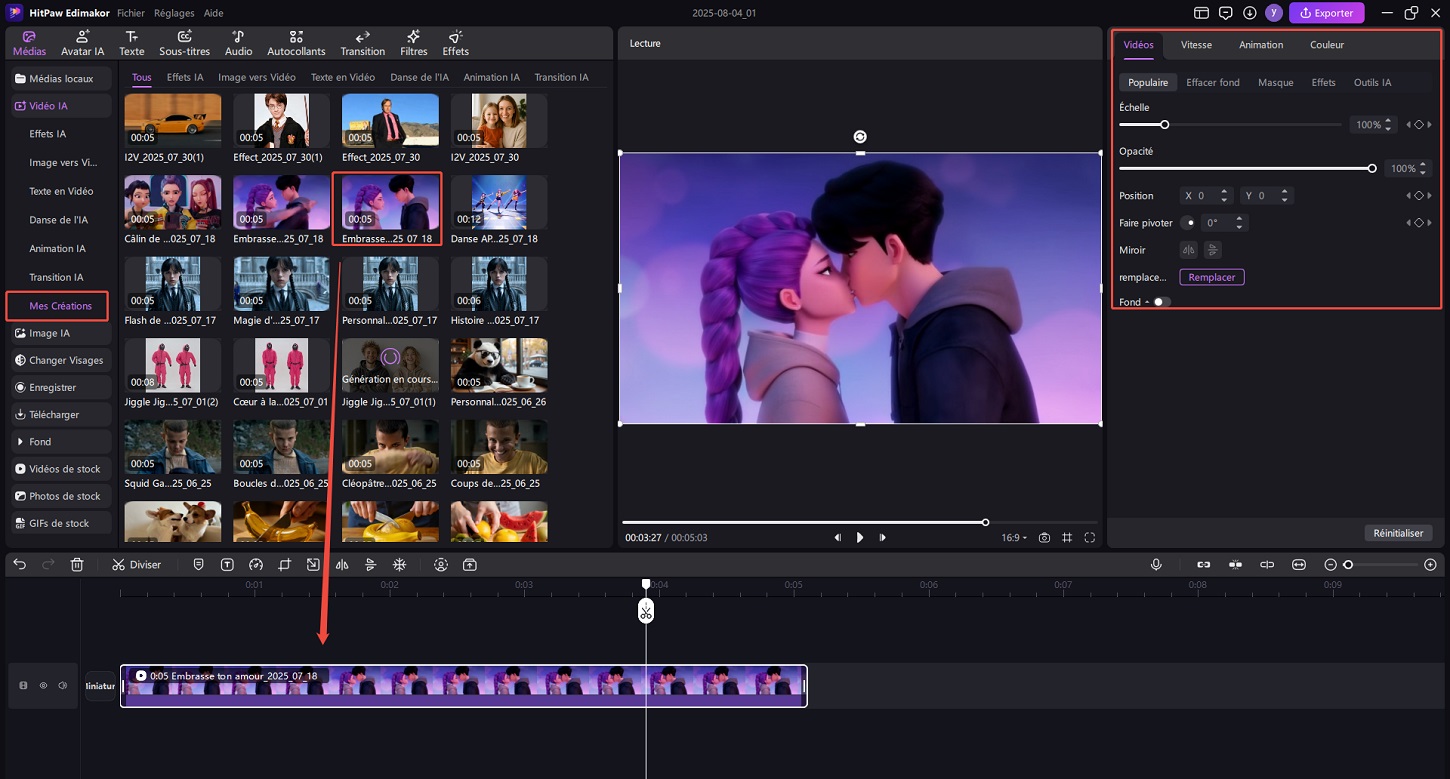This screenshot has width=1450, height=779.
Task: Click the link clips icon beside microphone
Action: coord(1204,565)
